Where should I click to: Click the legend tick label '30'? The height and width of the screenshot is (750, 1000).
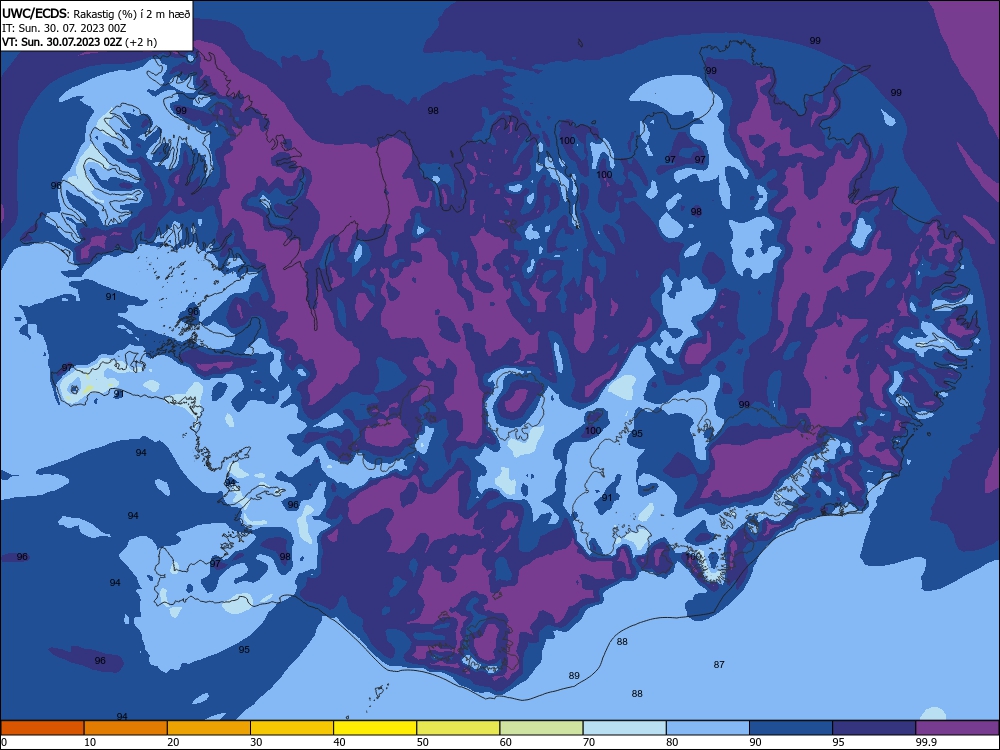(x=256, y=742)
